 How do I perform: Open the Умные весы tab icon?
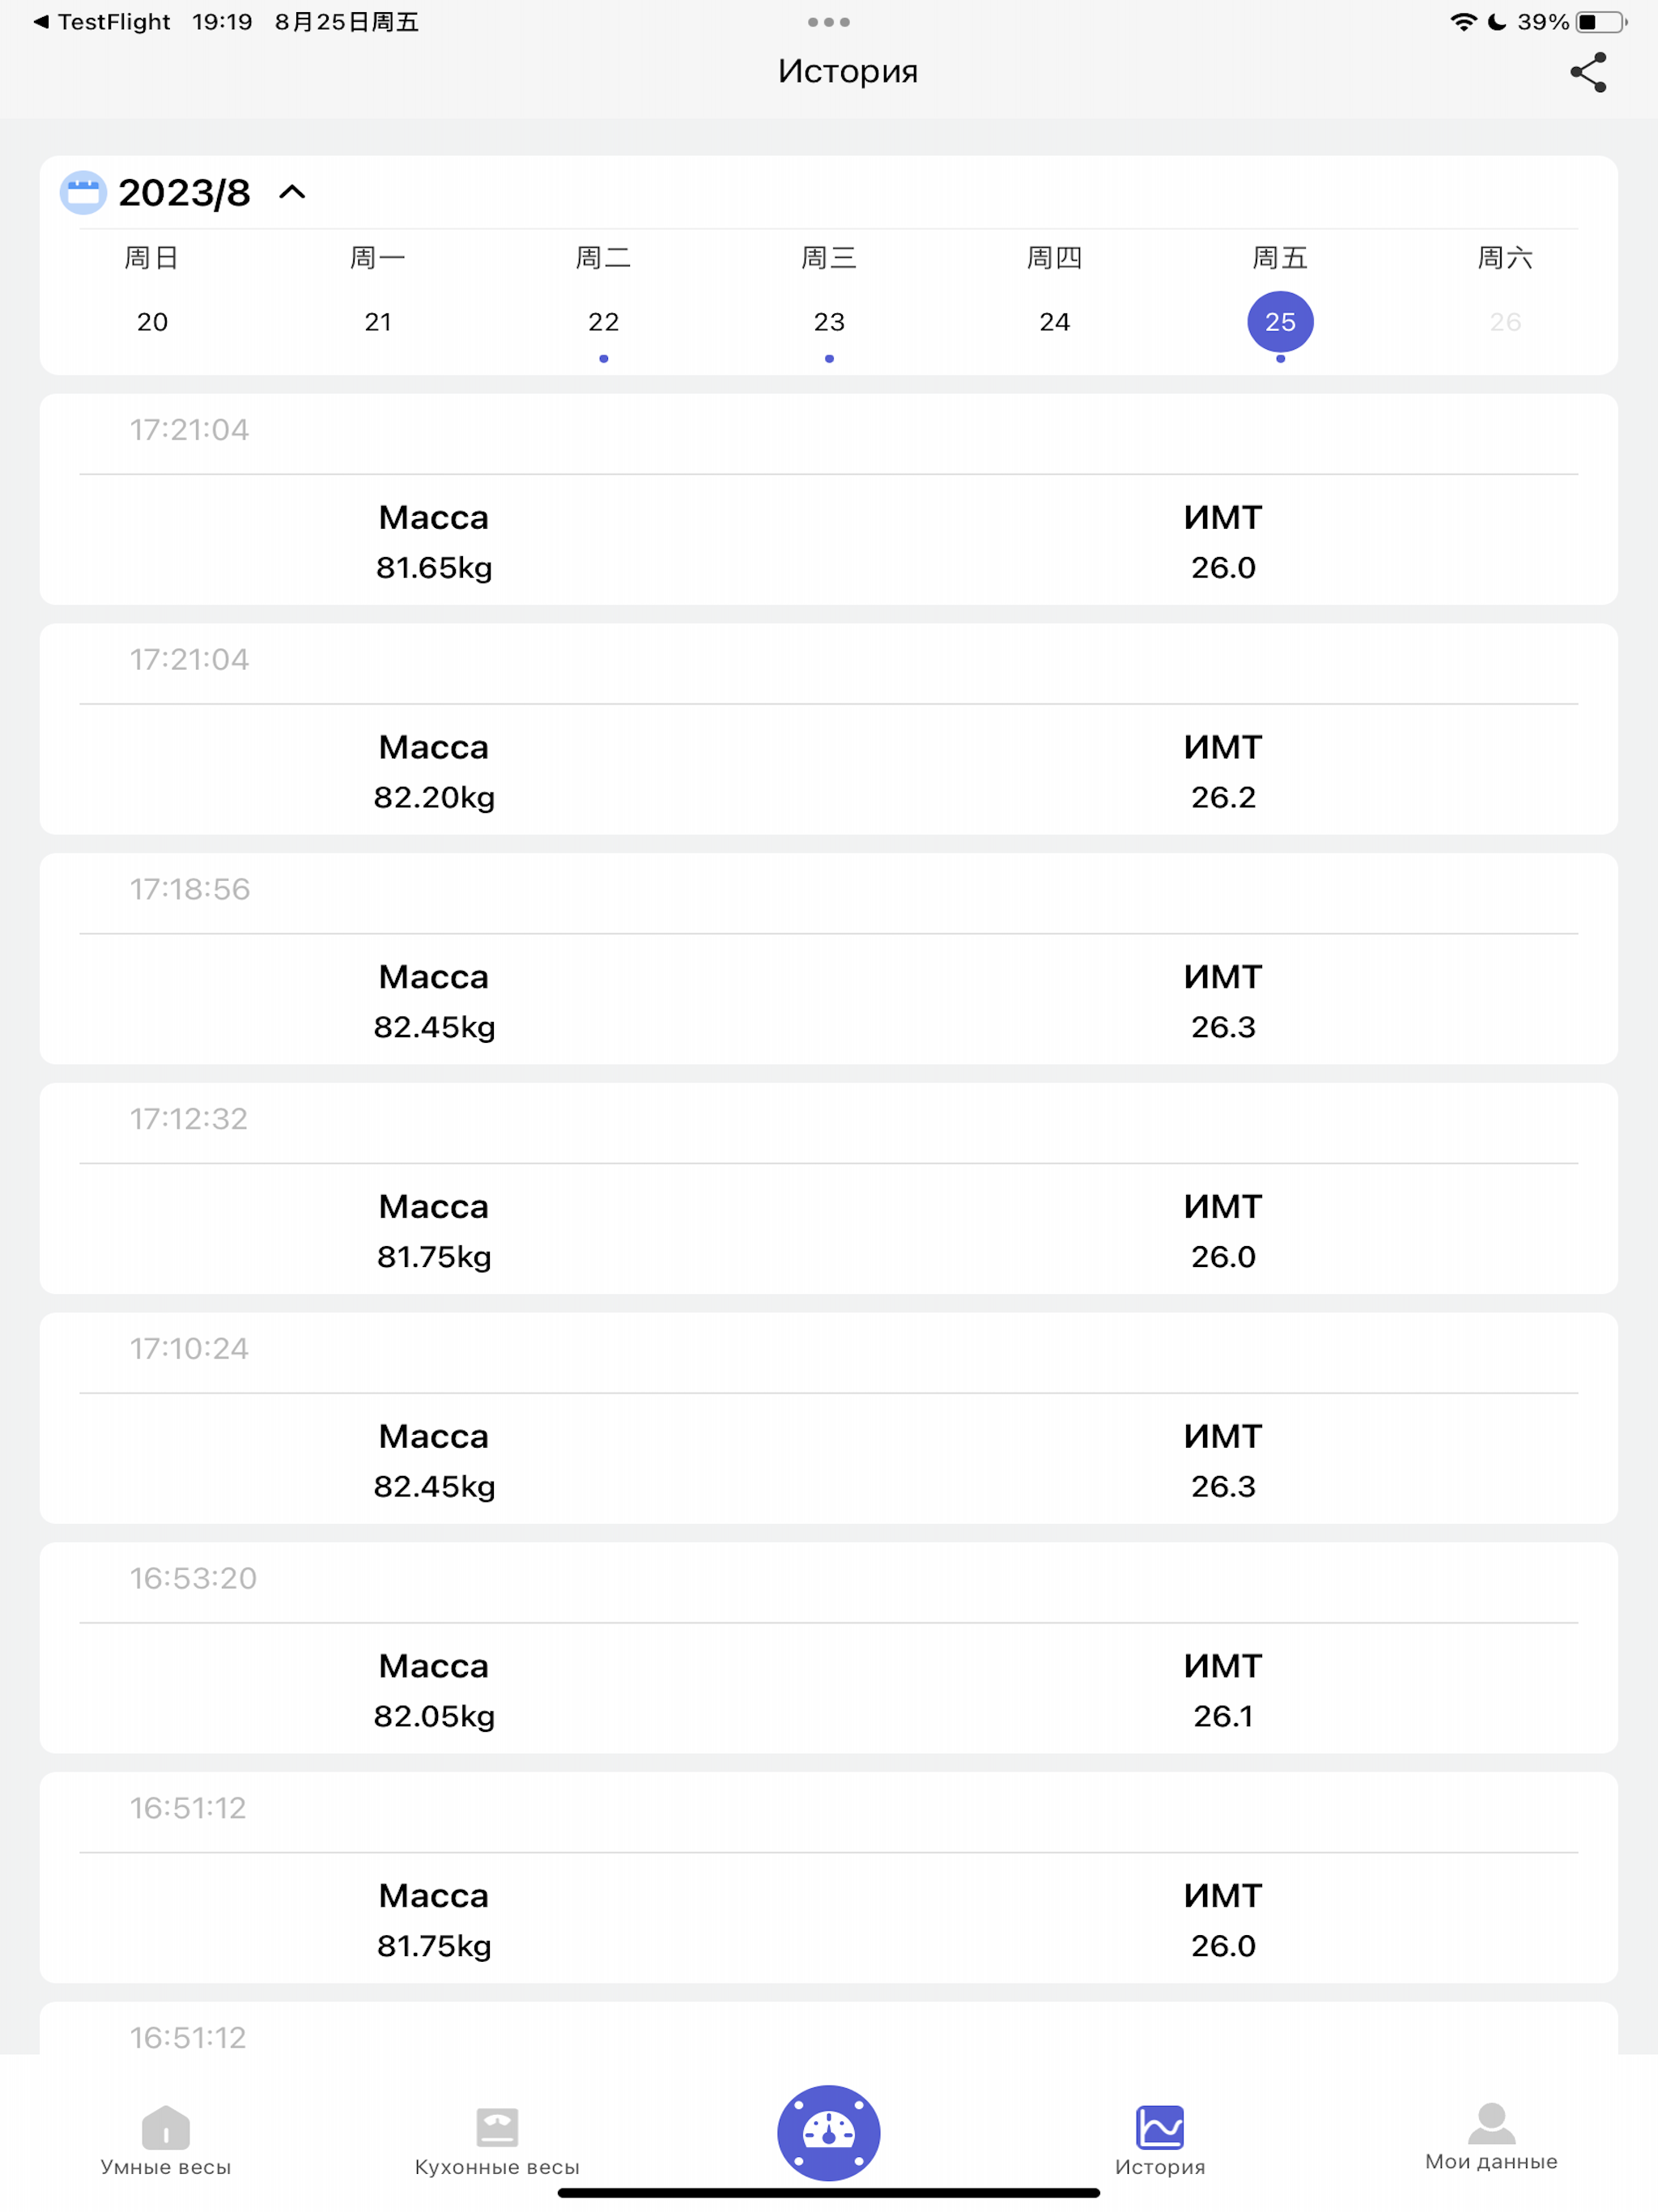[x=166, y=2127]
